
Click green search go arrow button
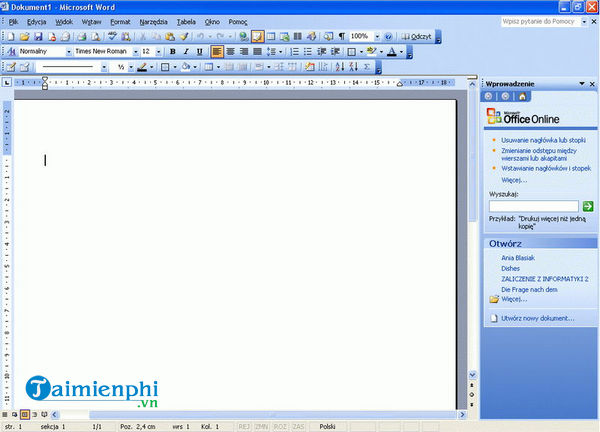(588, 206)
